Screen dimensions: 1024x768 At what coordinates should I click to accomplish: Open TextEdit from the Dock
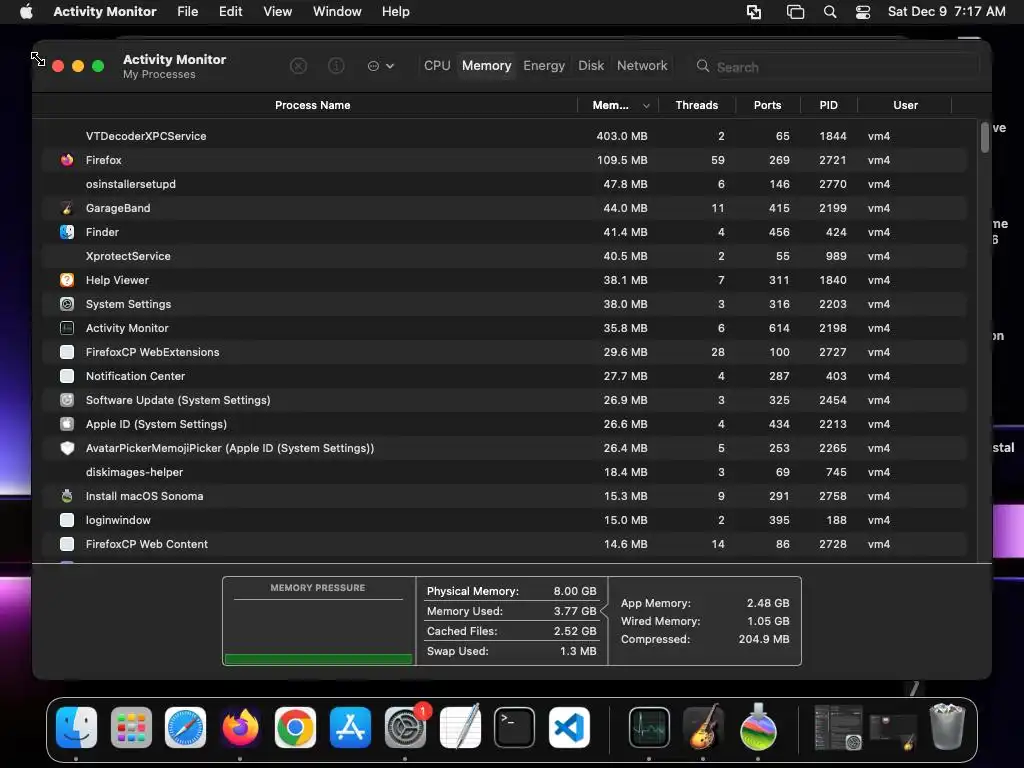460,726
